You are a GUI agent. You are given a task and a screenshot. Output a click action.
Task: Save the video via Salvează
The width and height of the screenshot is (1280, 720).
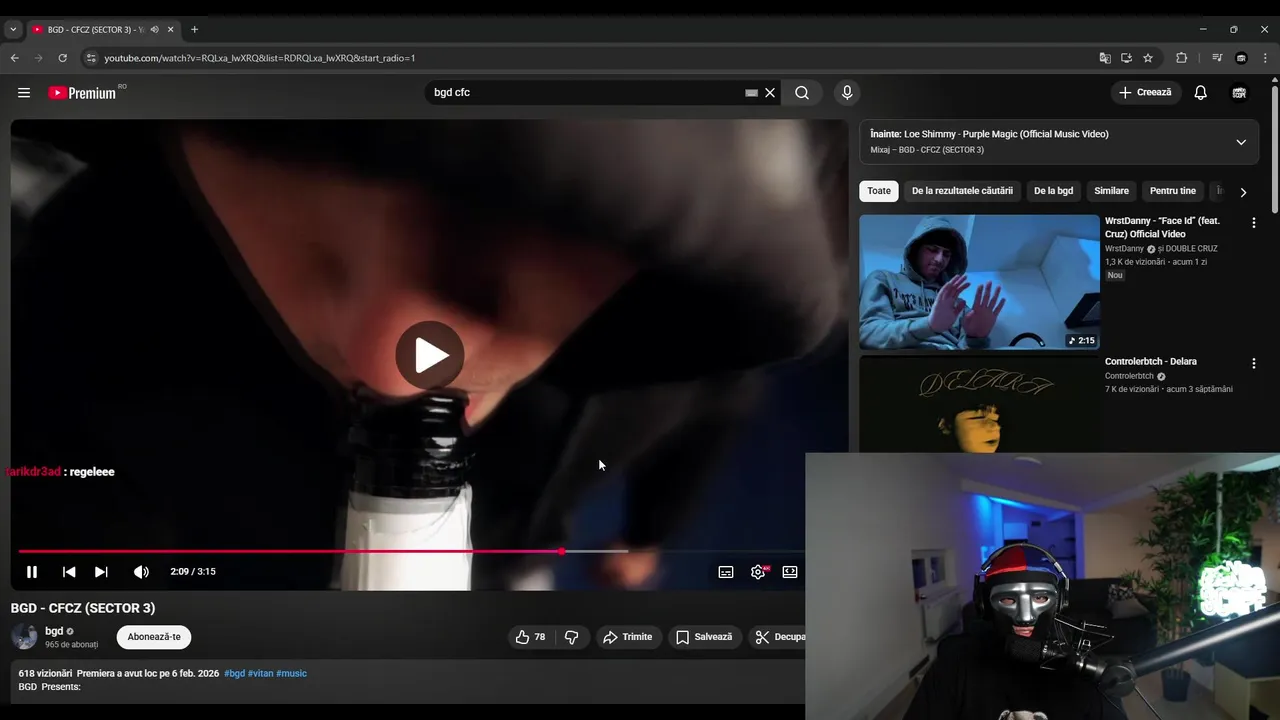point(704,637)
